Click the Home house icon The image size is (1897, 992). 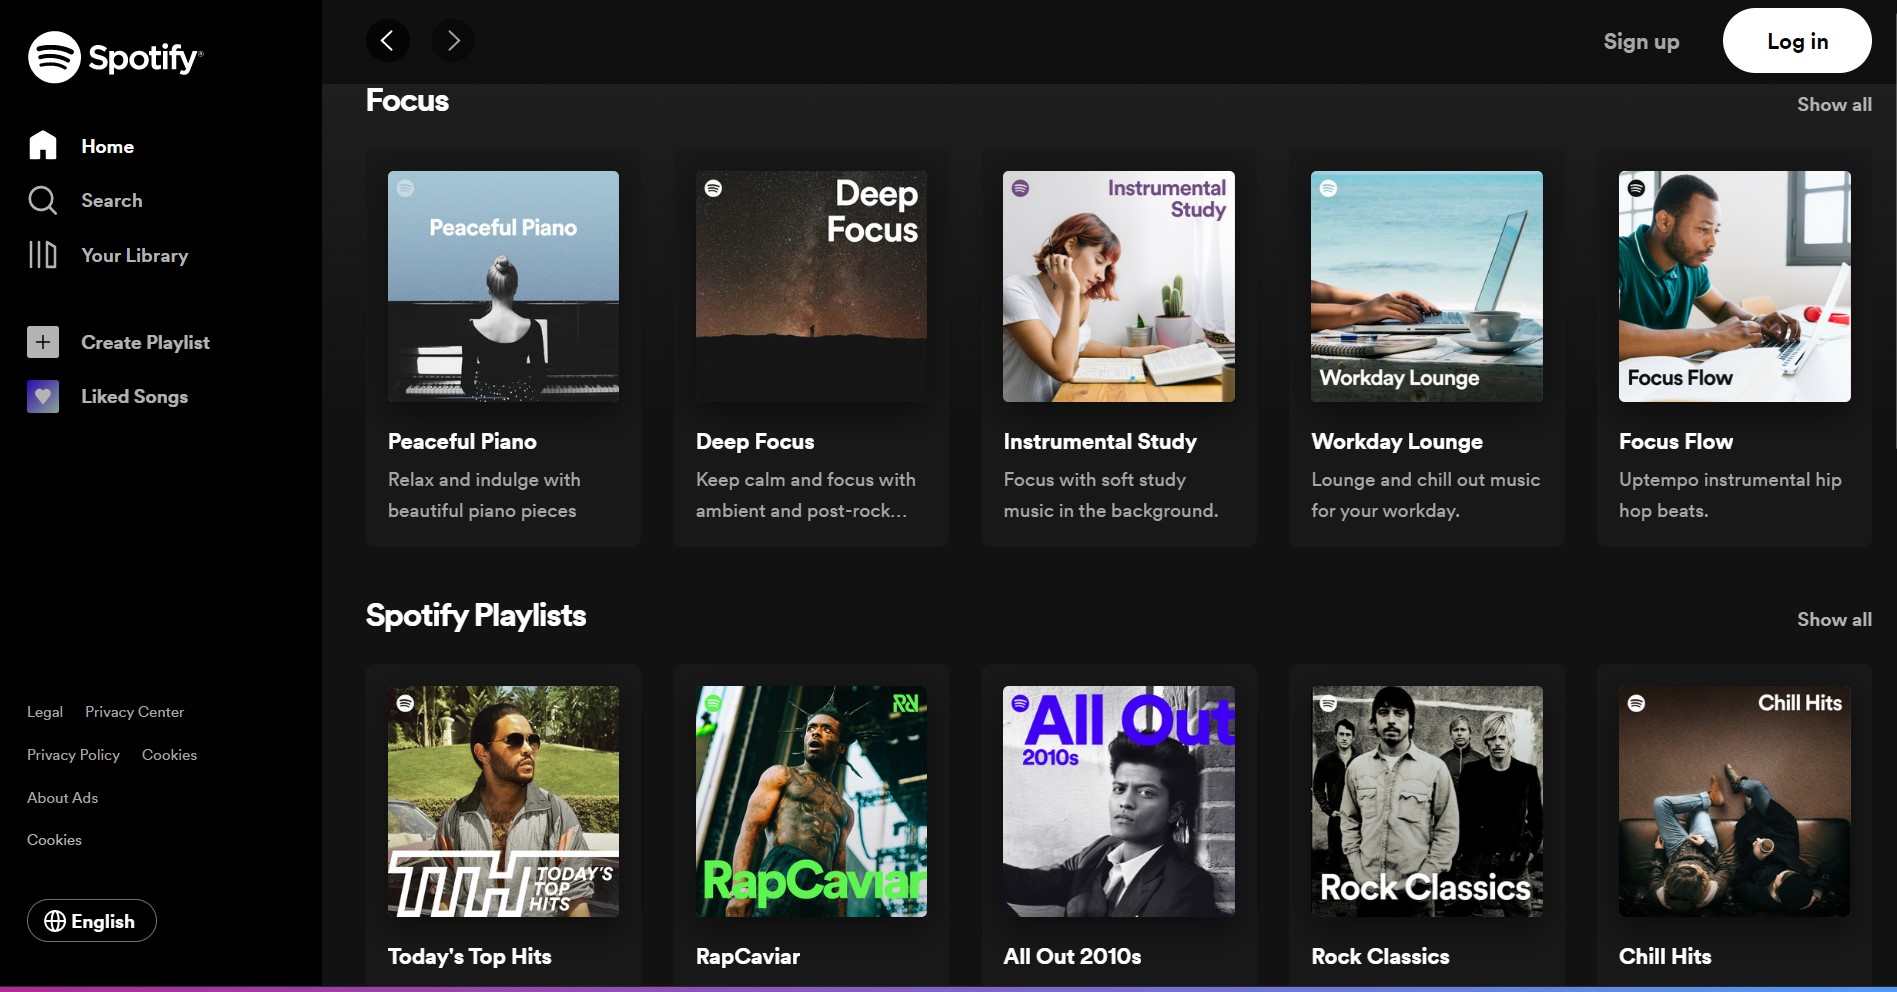[x=43, y=145]
